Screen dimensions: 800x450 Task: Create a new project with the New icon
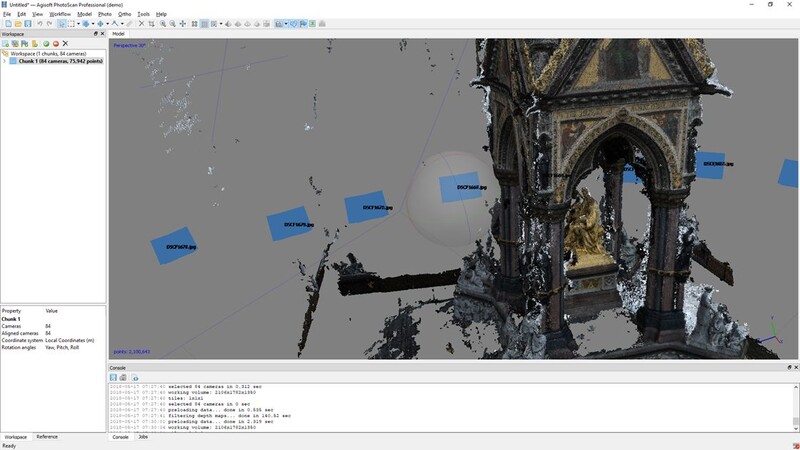[8, 23]
